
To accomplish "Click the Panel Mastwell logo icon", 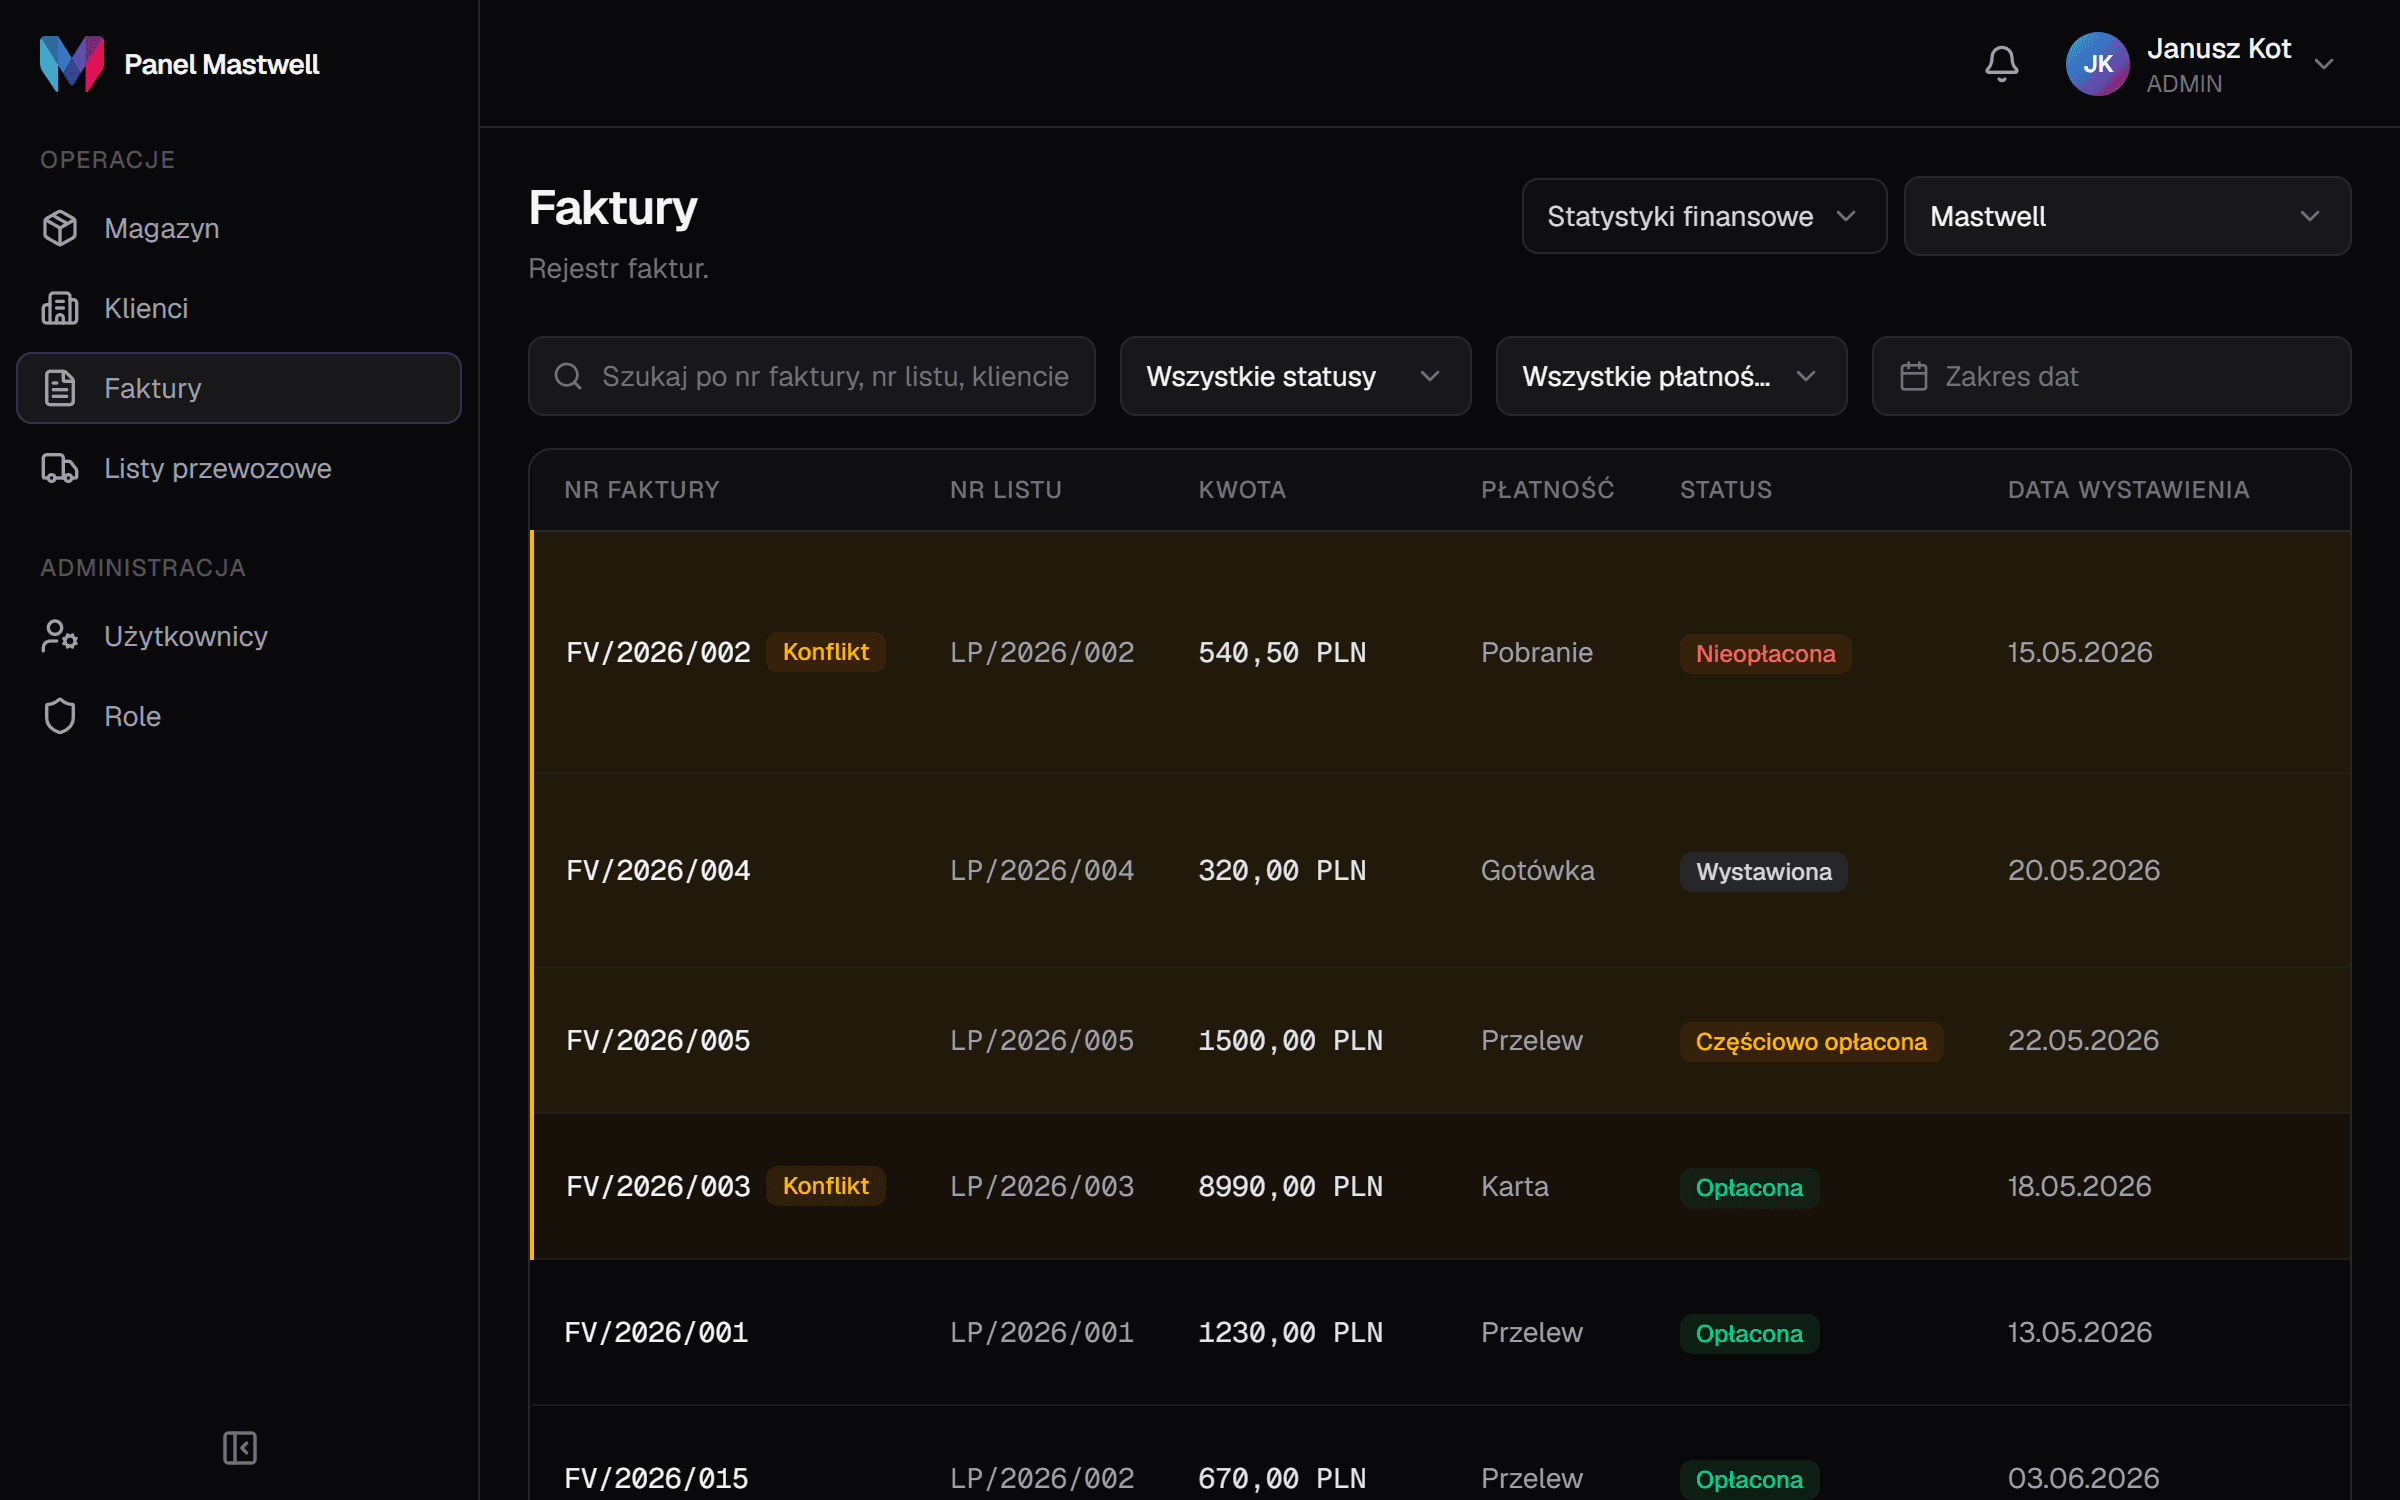I will 72,64.
